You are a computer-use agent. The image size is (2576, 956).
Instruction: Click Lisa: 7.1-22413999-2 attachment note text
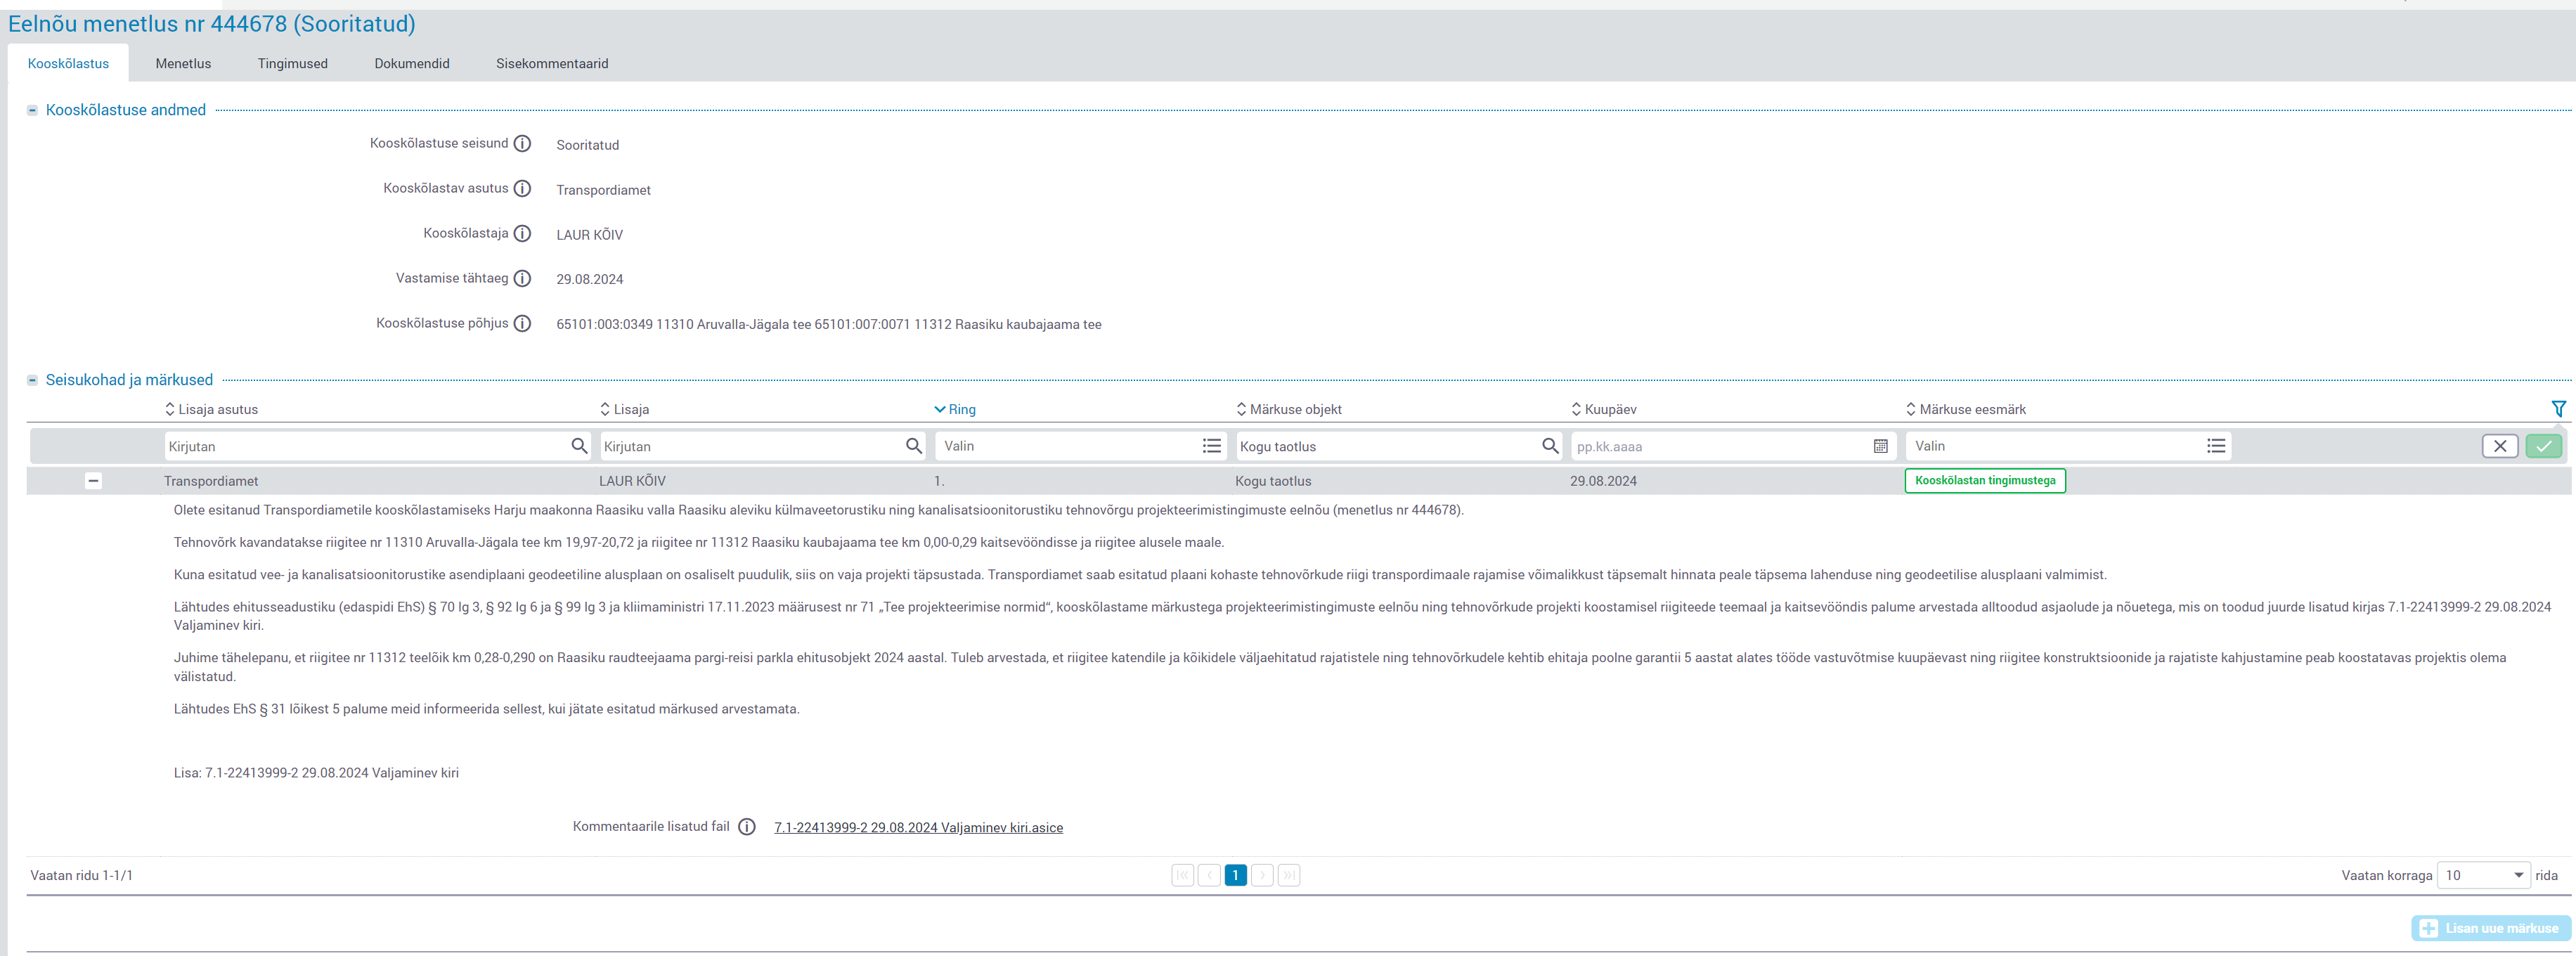(x=316, y=773)
